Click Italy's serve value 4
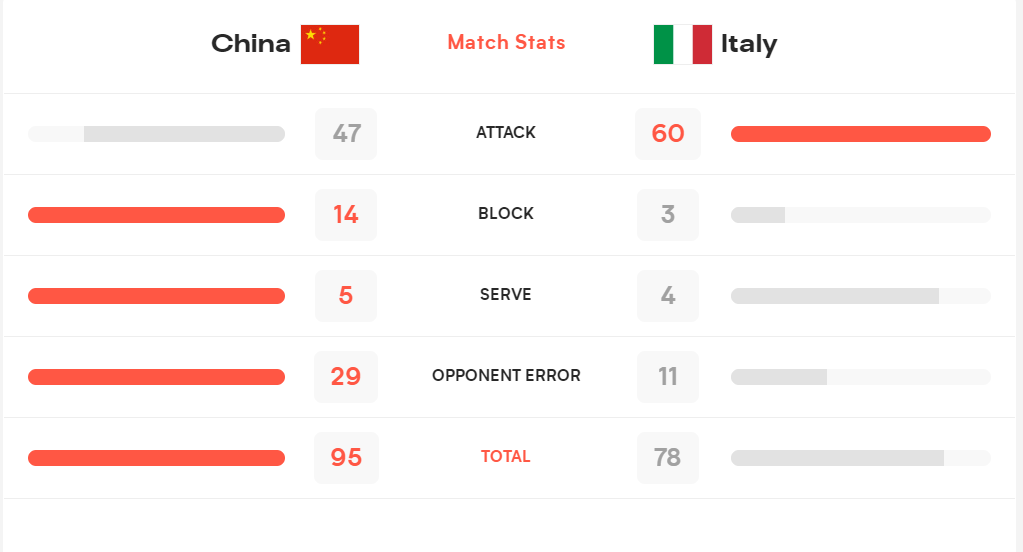The width and height of the screenshot is (1023, 552). point(667,296)
